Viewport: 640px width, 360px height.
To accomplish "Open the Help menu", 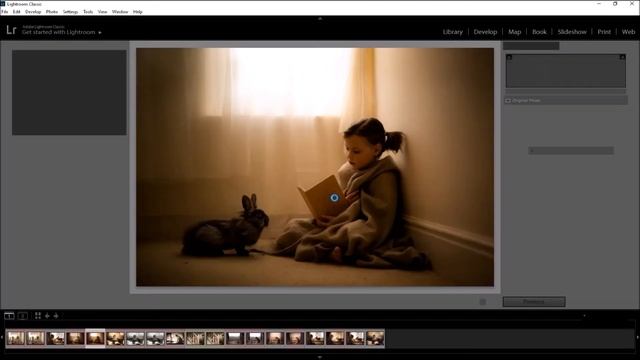I will (x=138, y=12).
